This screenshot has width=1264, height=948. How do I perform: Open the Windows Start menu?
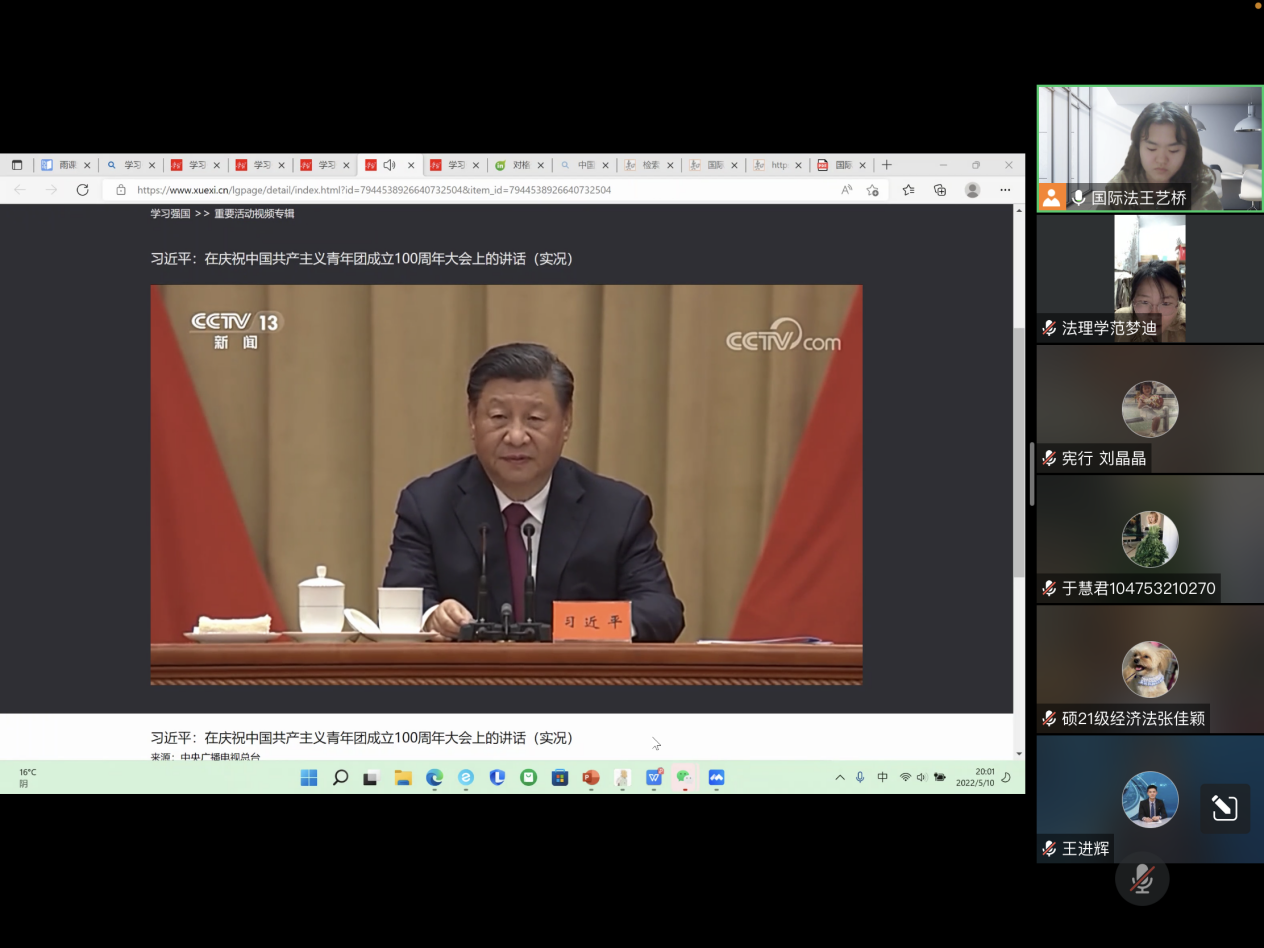pyautogui.click(x=310, y=777)
